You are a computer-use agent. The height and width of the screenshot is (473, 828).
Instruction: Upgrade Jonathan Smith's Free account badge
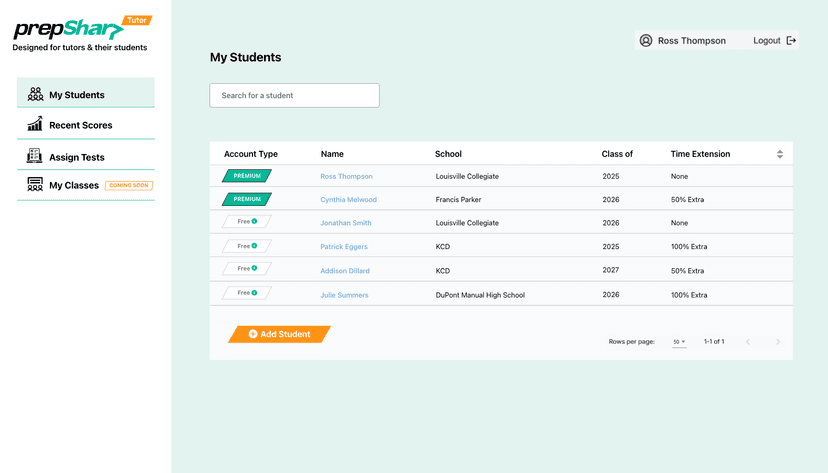pyautogui.click(x=246, y=222)
